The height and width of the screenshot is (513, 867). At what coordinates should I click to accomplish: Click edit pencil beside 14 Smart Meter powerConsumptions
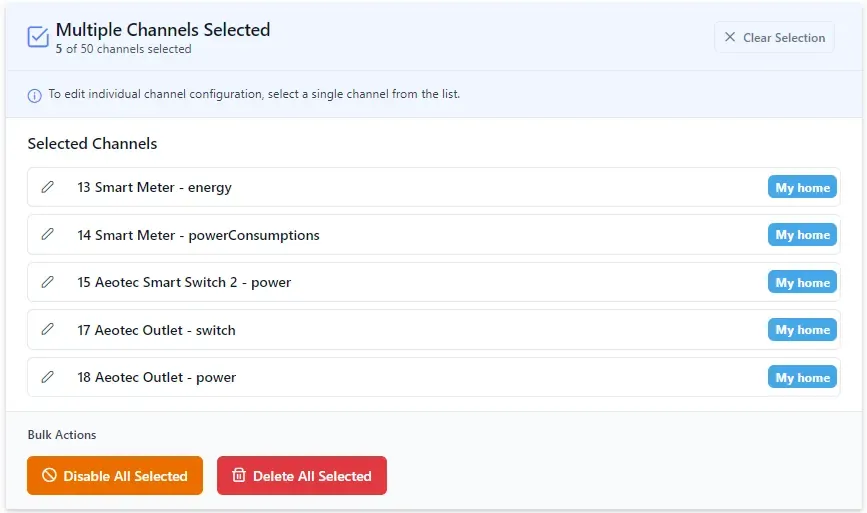coord(47,235)
